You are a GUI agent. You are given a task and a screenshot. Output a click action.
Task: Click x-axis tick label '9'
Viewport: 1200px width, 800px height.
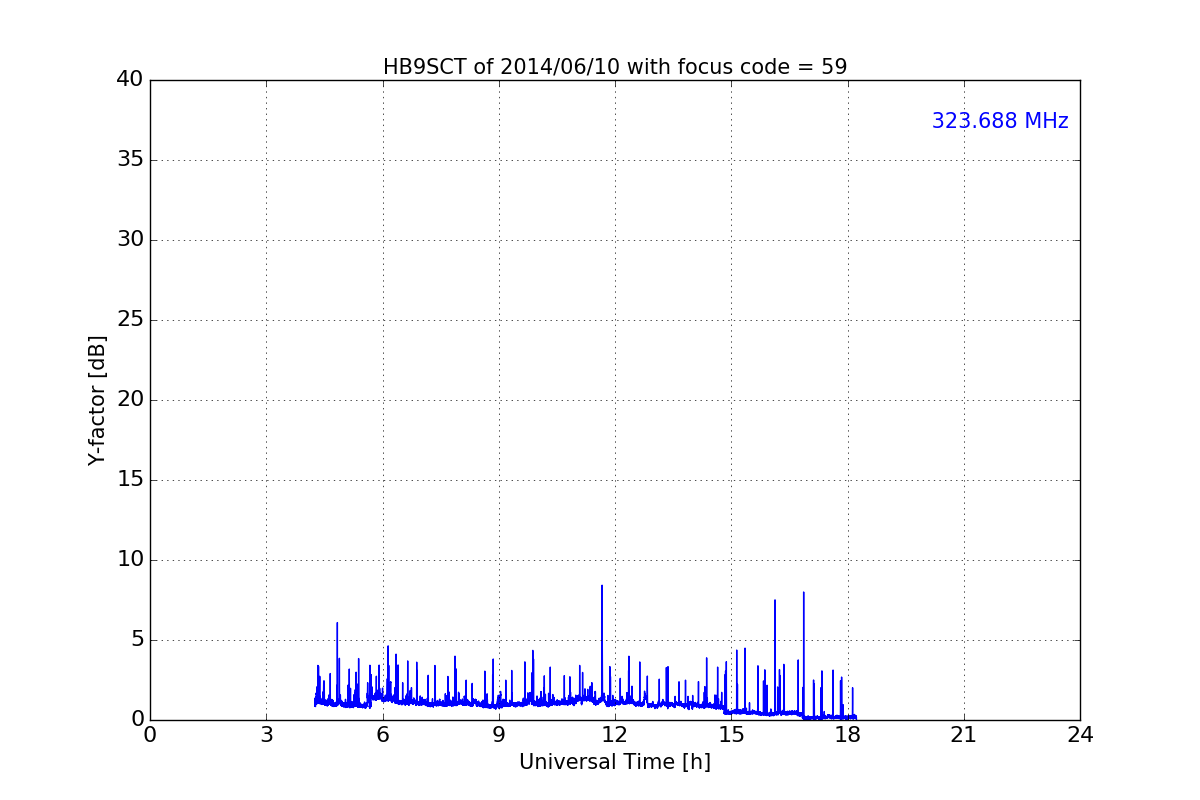[499, 735]
